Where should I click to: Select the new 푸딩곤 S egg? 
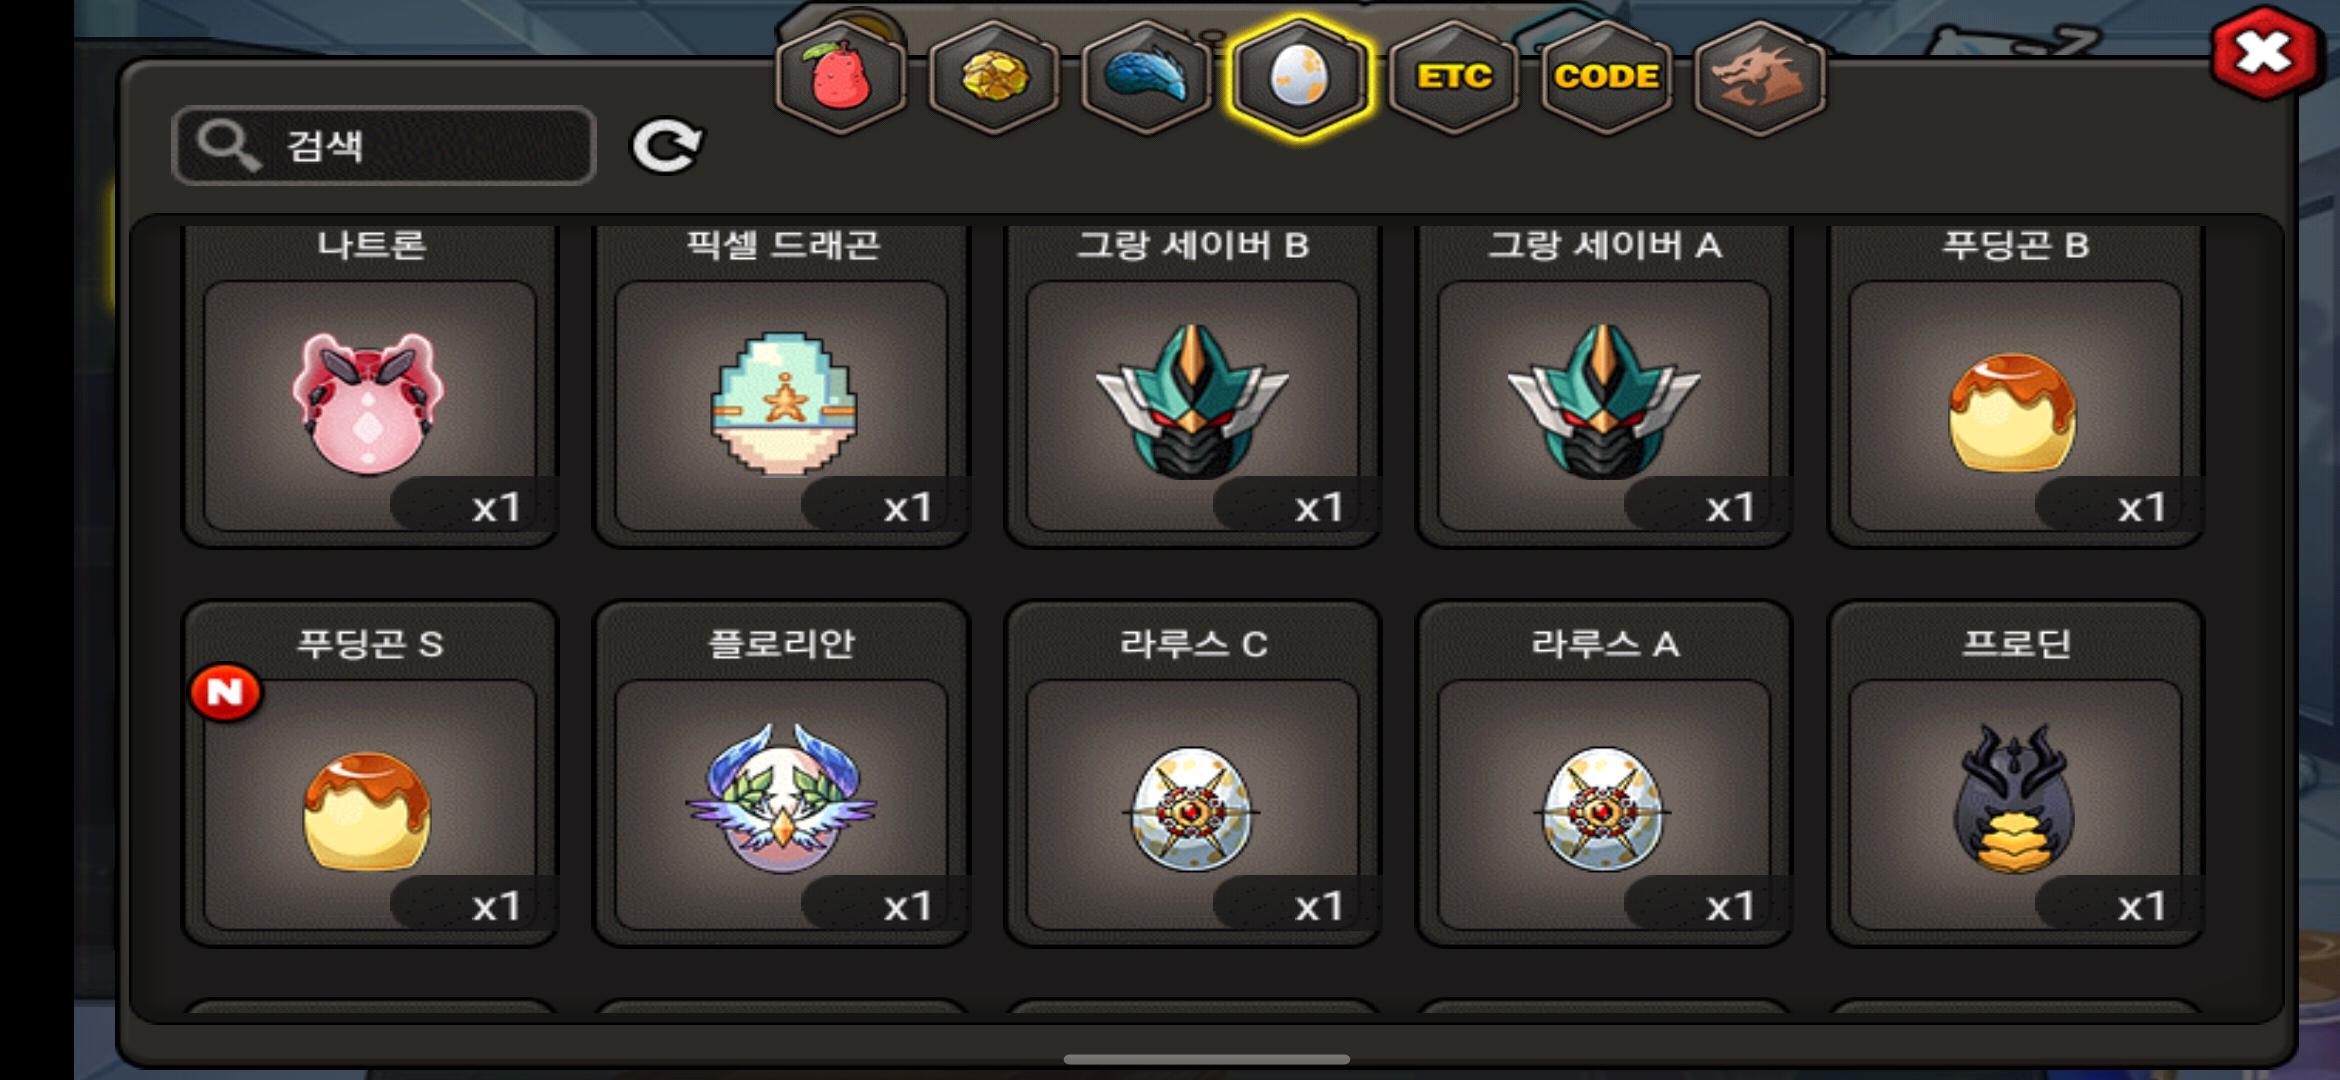tap(370, 773)
